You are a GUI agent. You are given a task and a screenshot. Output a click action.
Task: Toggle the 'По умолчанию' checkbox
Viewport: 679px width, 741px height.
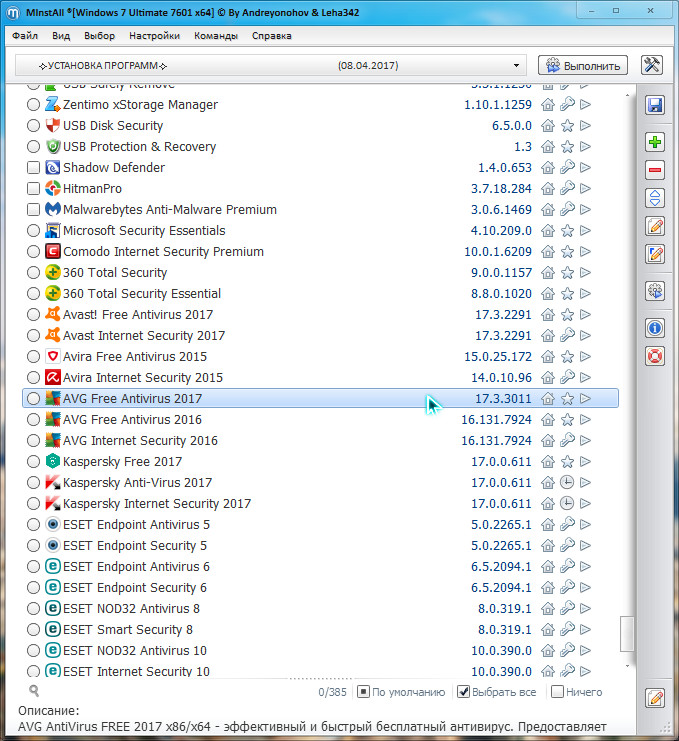click(363, 692)
